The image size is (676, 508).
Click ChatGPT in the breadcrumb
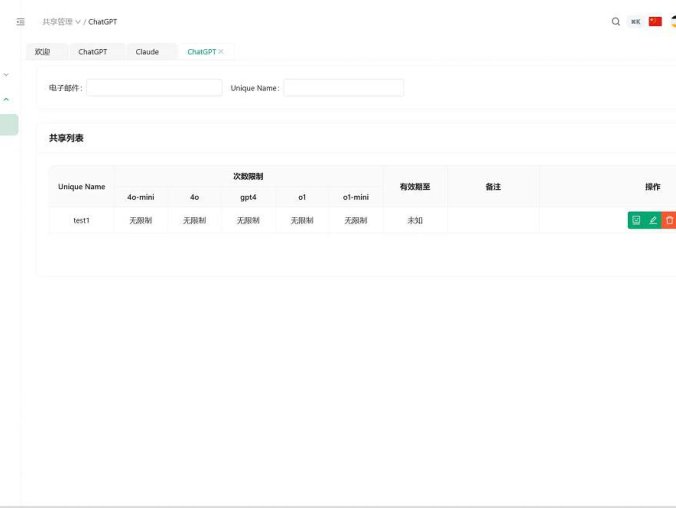pyautogui.click(x=103, y=22)
